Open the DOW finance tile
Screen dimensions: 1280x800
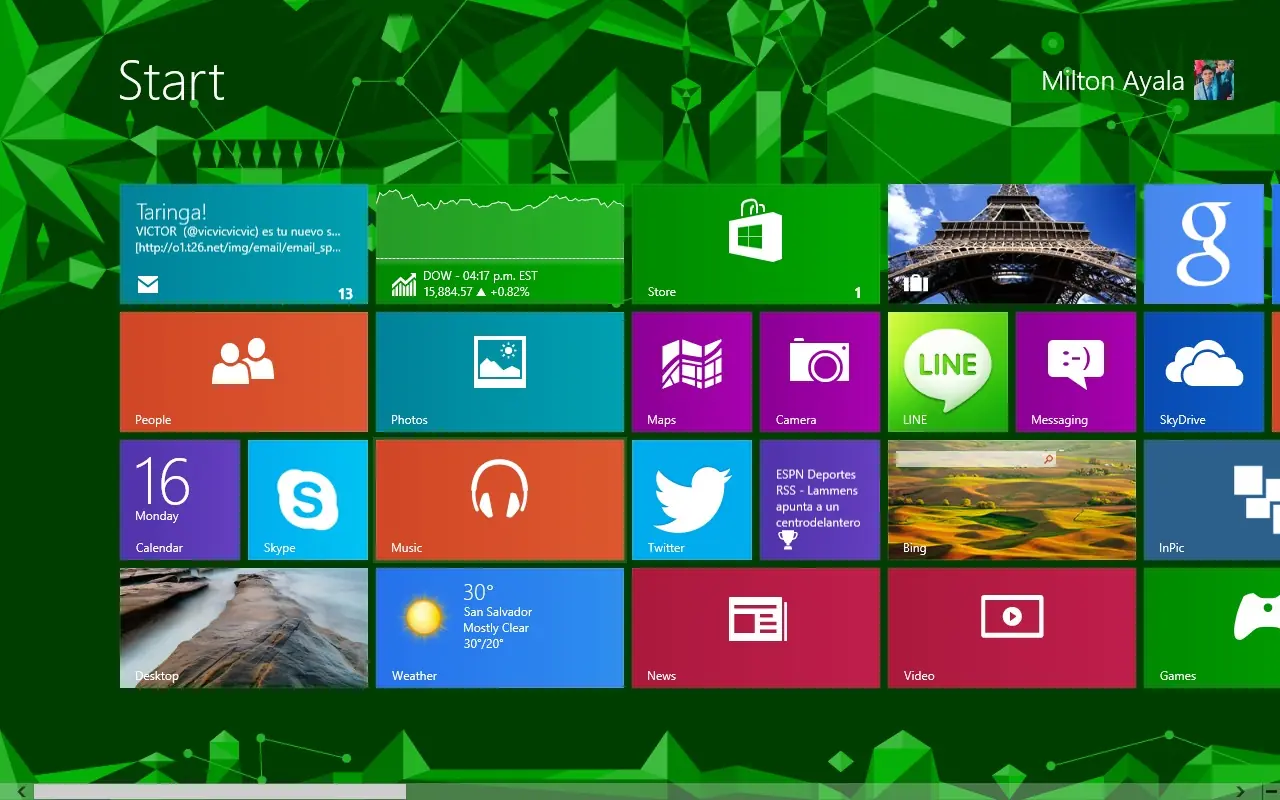tap(500, 244)
